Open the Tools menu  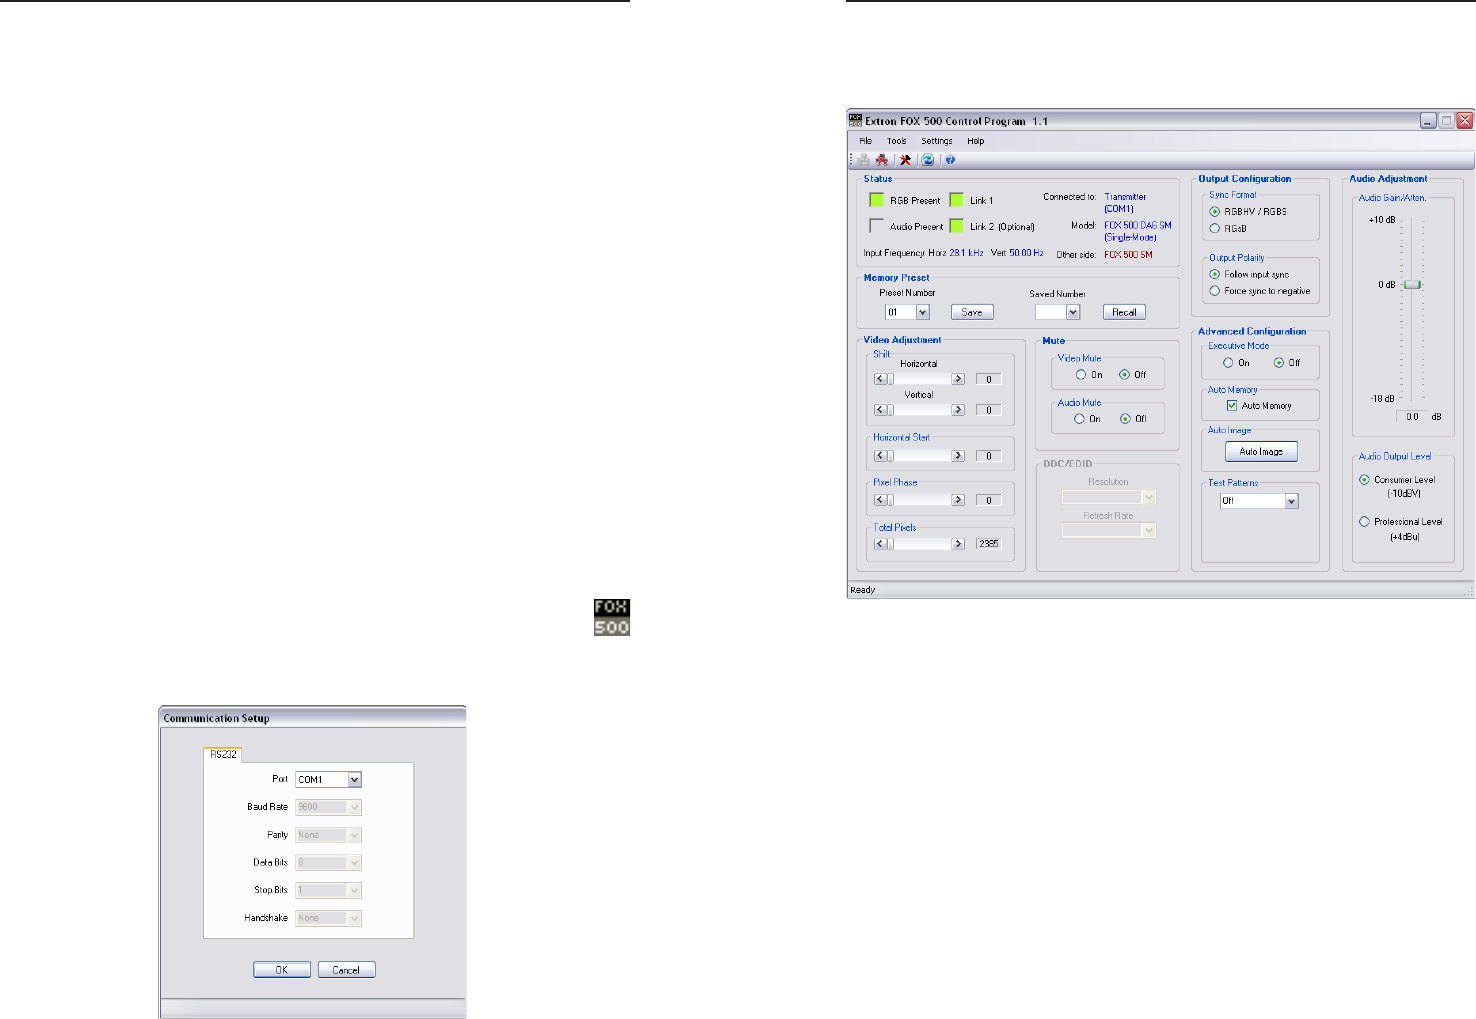pos(897,141)
